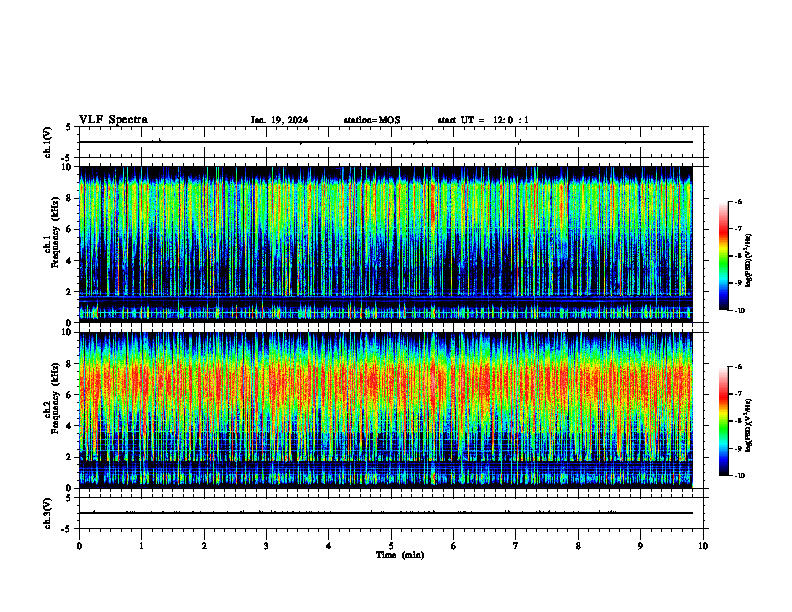The height and width of the screenshot is (612, 792).
Task: Click the time axis tick label "7"
Action: point(516,546)
